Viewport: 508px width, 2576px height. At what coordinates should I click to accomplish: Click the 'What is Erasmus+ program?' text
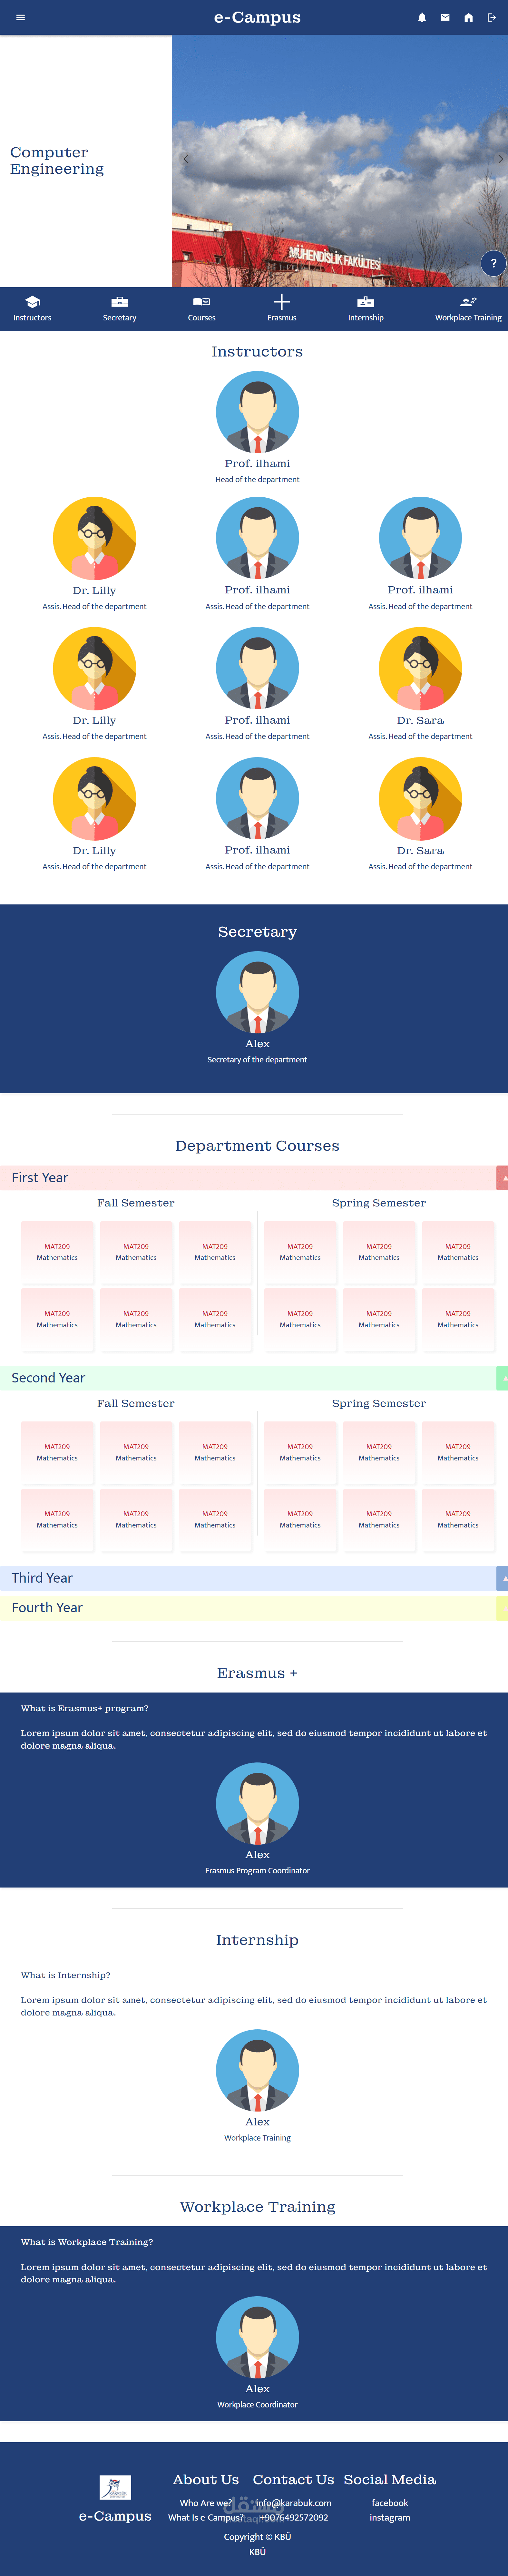pyautogui.click(x=85, y=1708)
